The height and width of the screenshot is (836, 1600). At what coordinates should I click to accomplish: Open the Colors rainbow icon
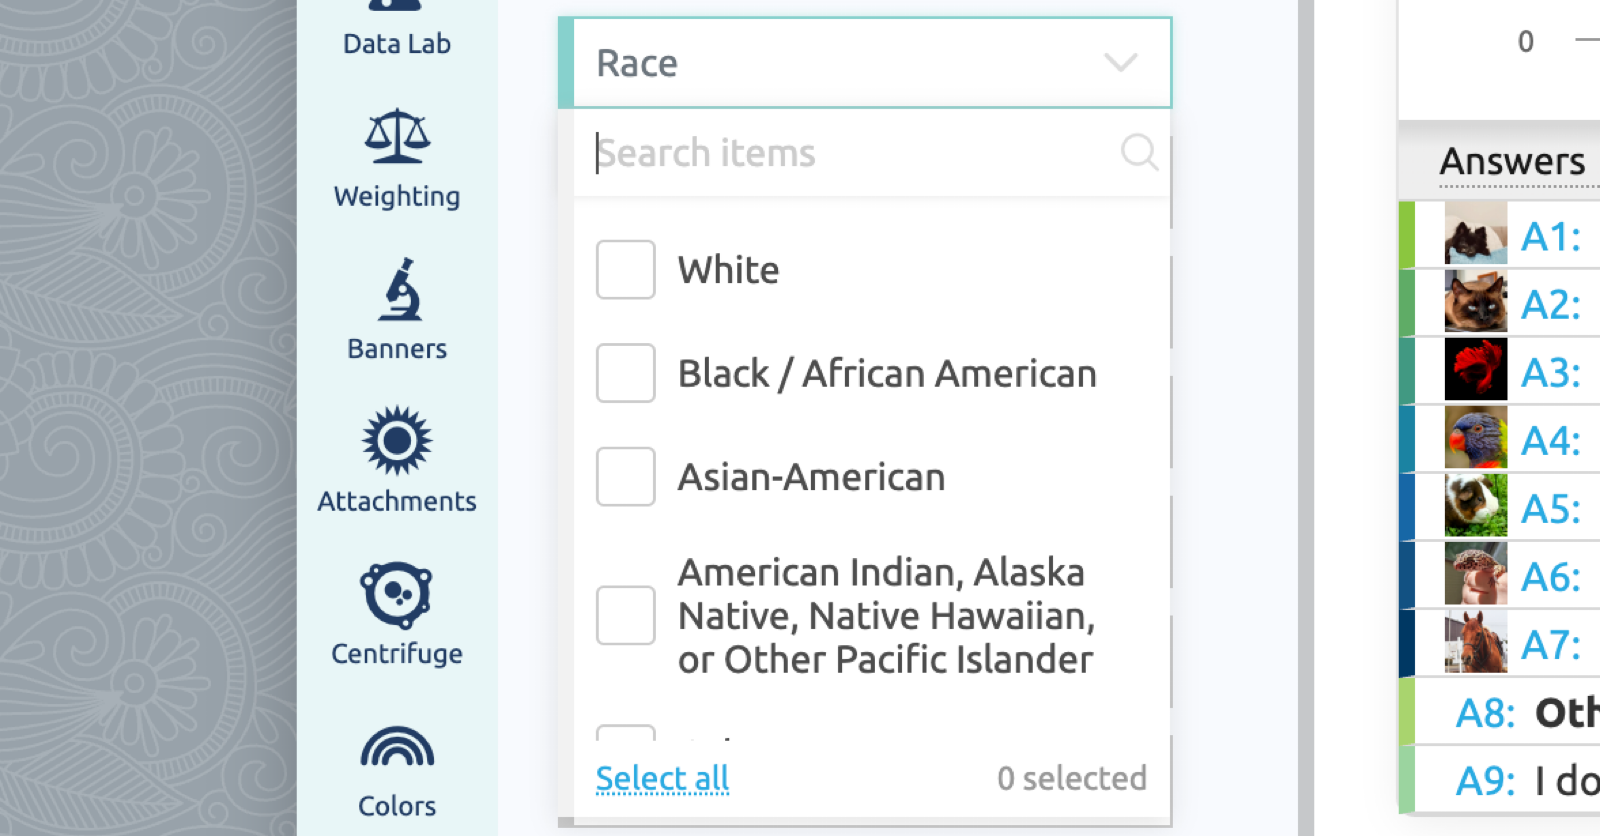[397, 746]
